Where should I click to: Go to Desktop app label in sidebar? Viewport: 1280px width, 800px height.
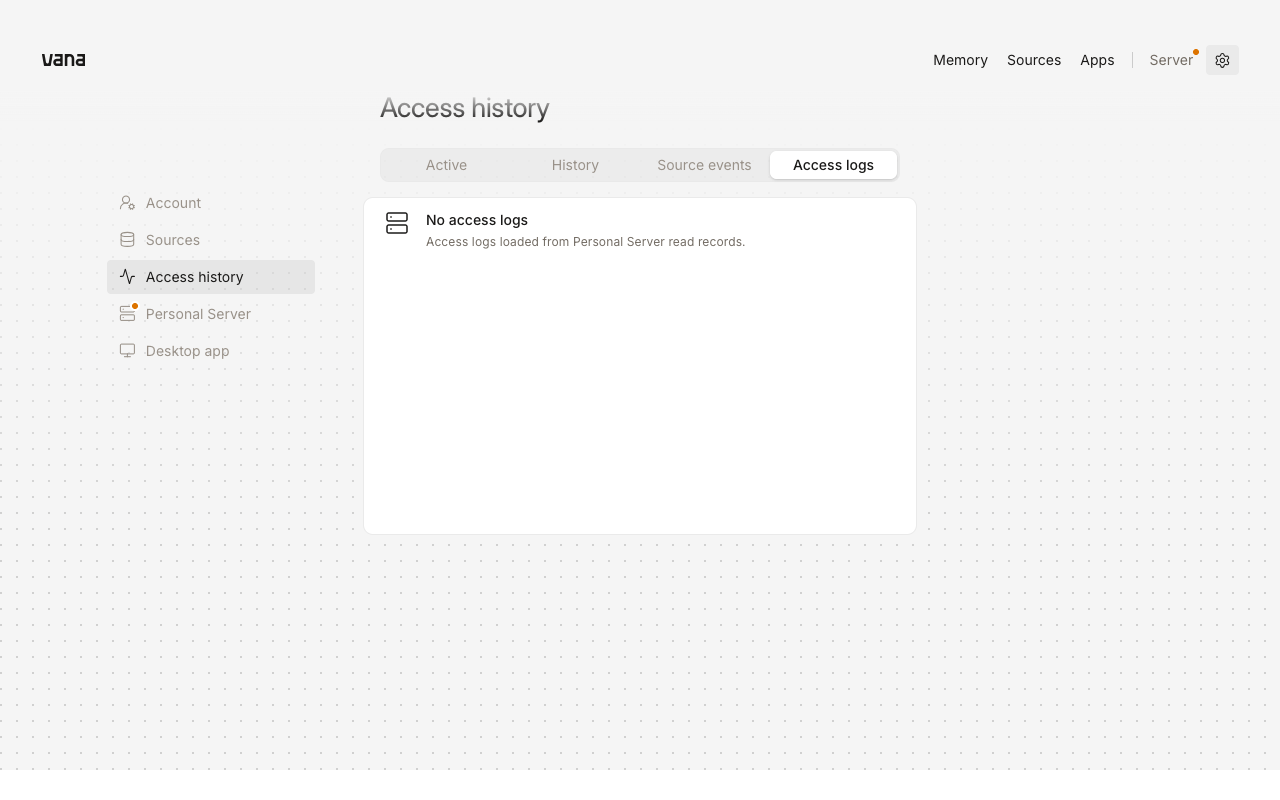tap(187, 351)
